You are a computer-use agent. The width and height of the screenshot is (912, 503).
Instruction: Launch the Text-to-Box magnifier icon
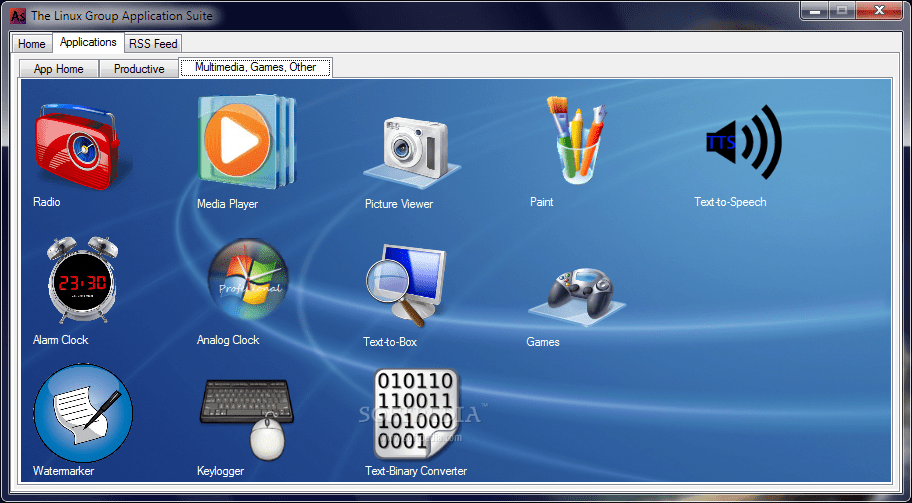[406, 286]
